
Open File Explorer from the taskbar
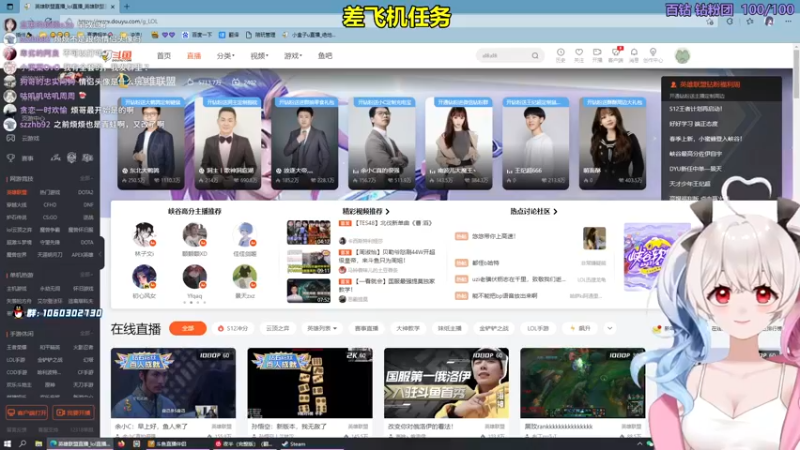coord(38,444)
